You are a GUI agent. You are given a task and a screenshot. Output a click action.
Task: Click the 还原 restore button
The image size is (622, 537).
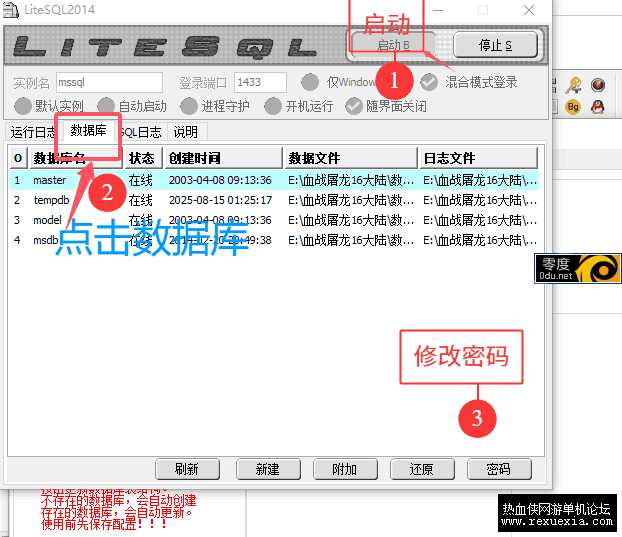coord(421,469)
